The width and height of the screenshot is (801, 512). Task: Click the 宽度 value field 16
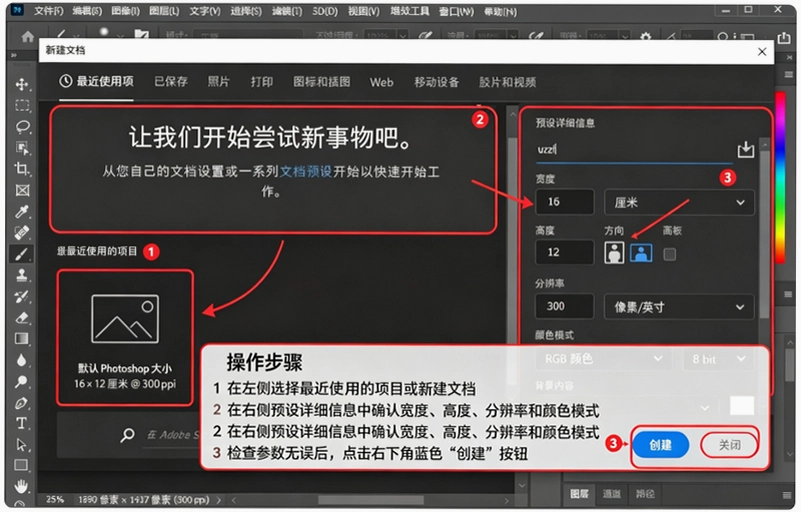(564, 202)
